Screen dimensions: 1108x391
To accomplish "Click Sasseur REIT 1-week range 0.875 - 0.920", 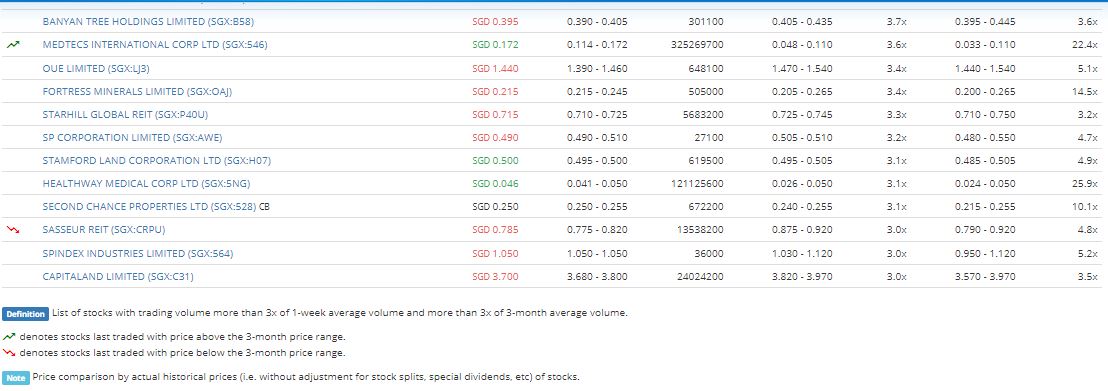I will click(x=802, y=230).
